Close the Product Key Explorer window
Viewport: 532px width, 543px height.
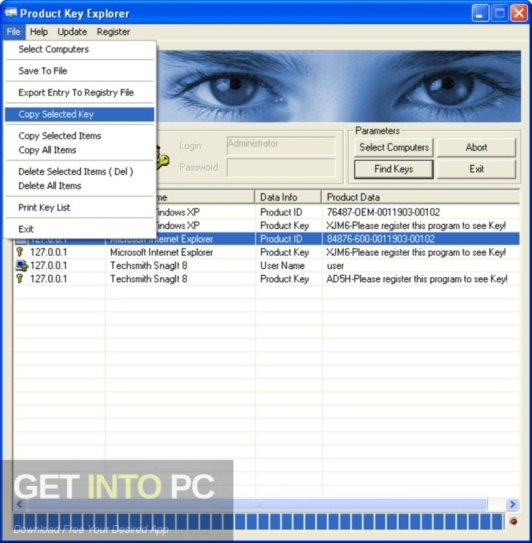519,14
